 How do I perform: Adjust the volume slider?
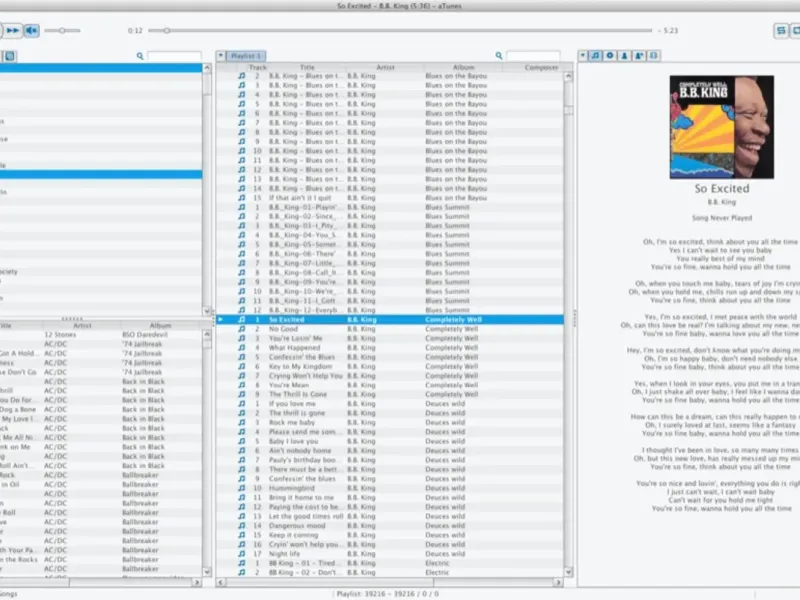(62, 31)
